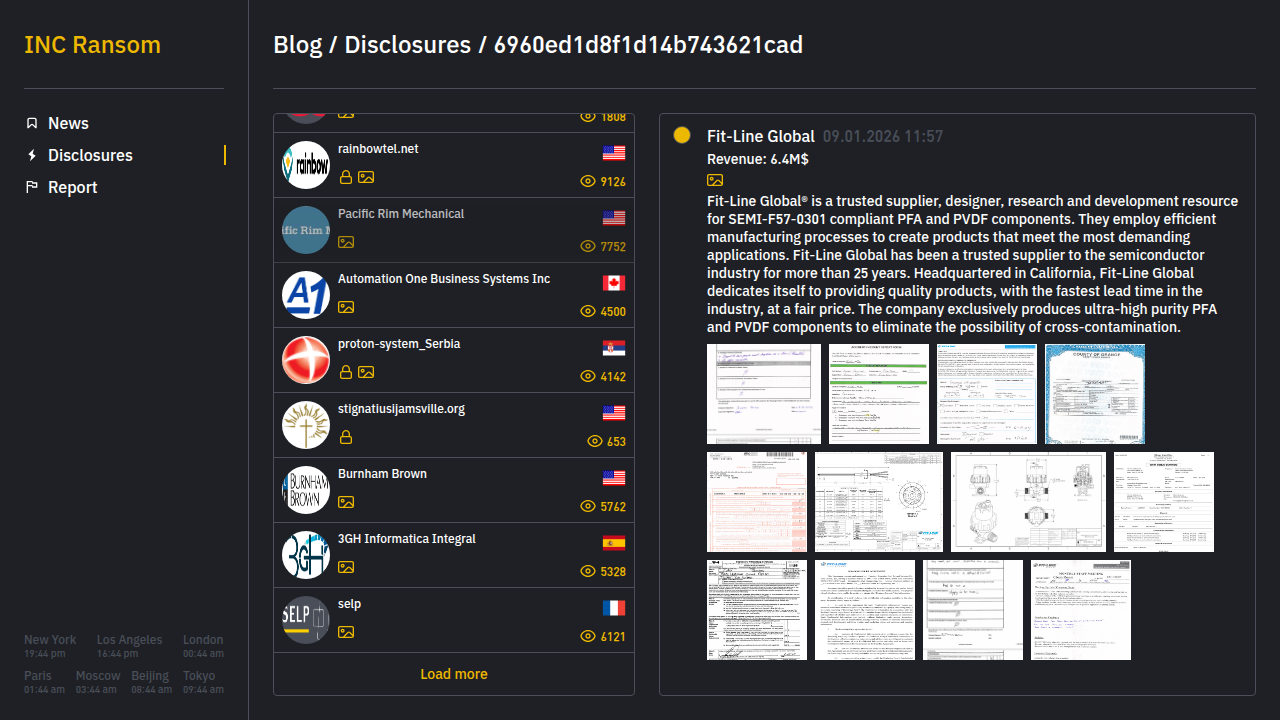The width and height of the screenshot is (1280, 720).
Task: Click the lock icon under proton-system_Serbia
Action: point(346,372)
